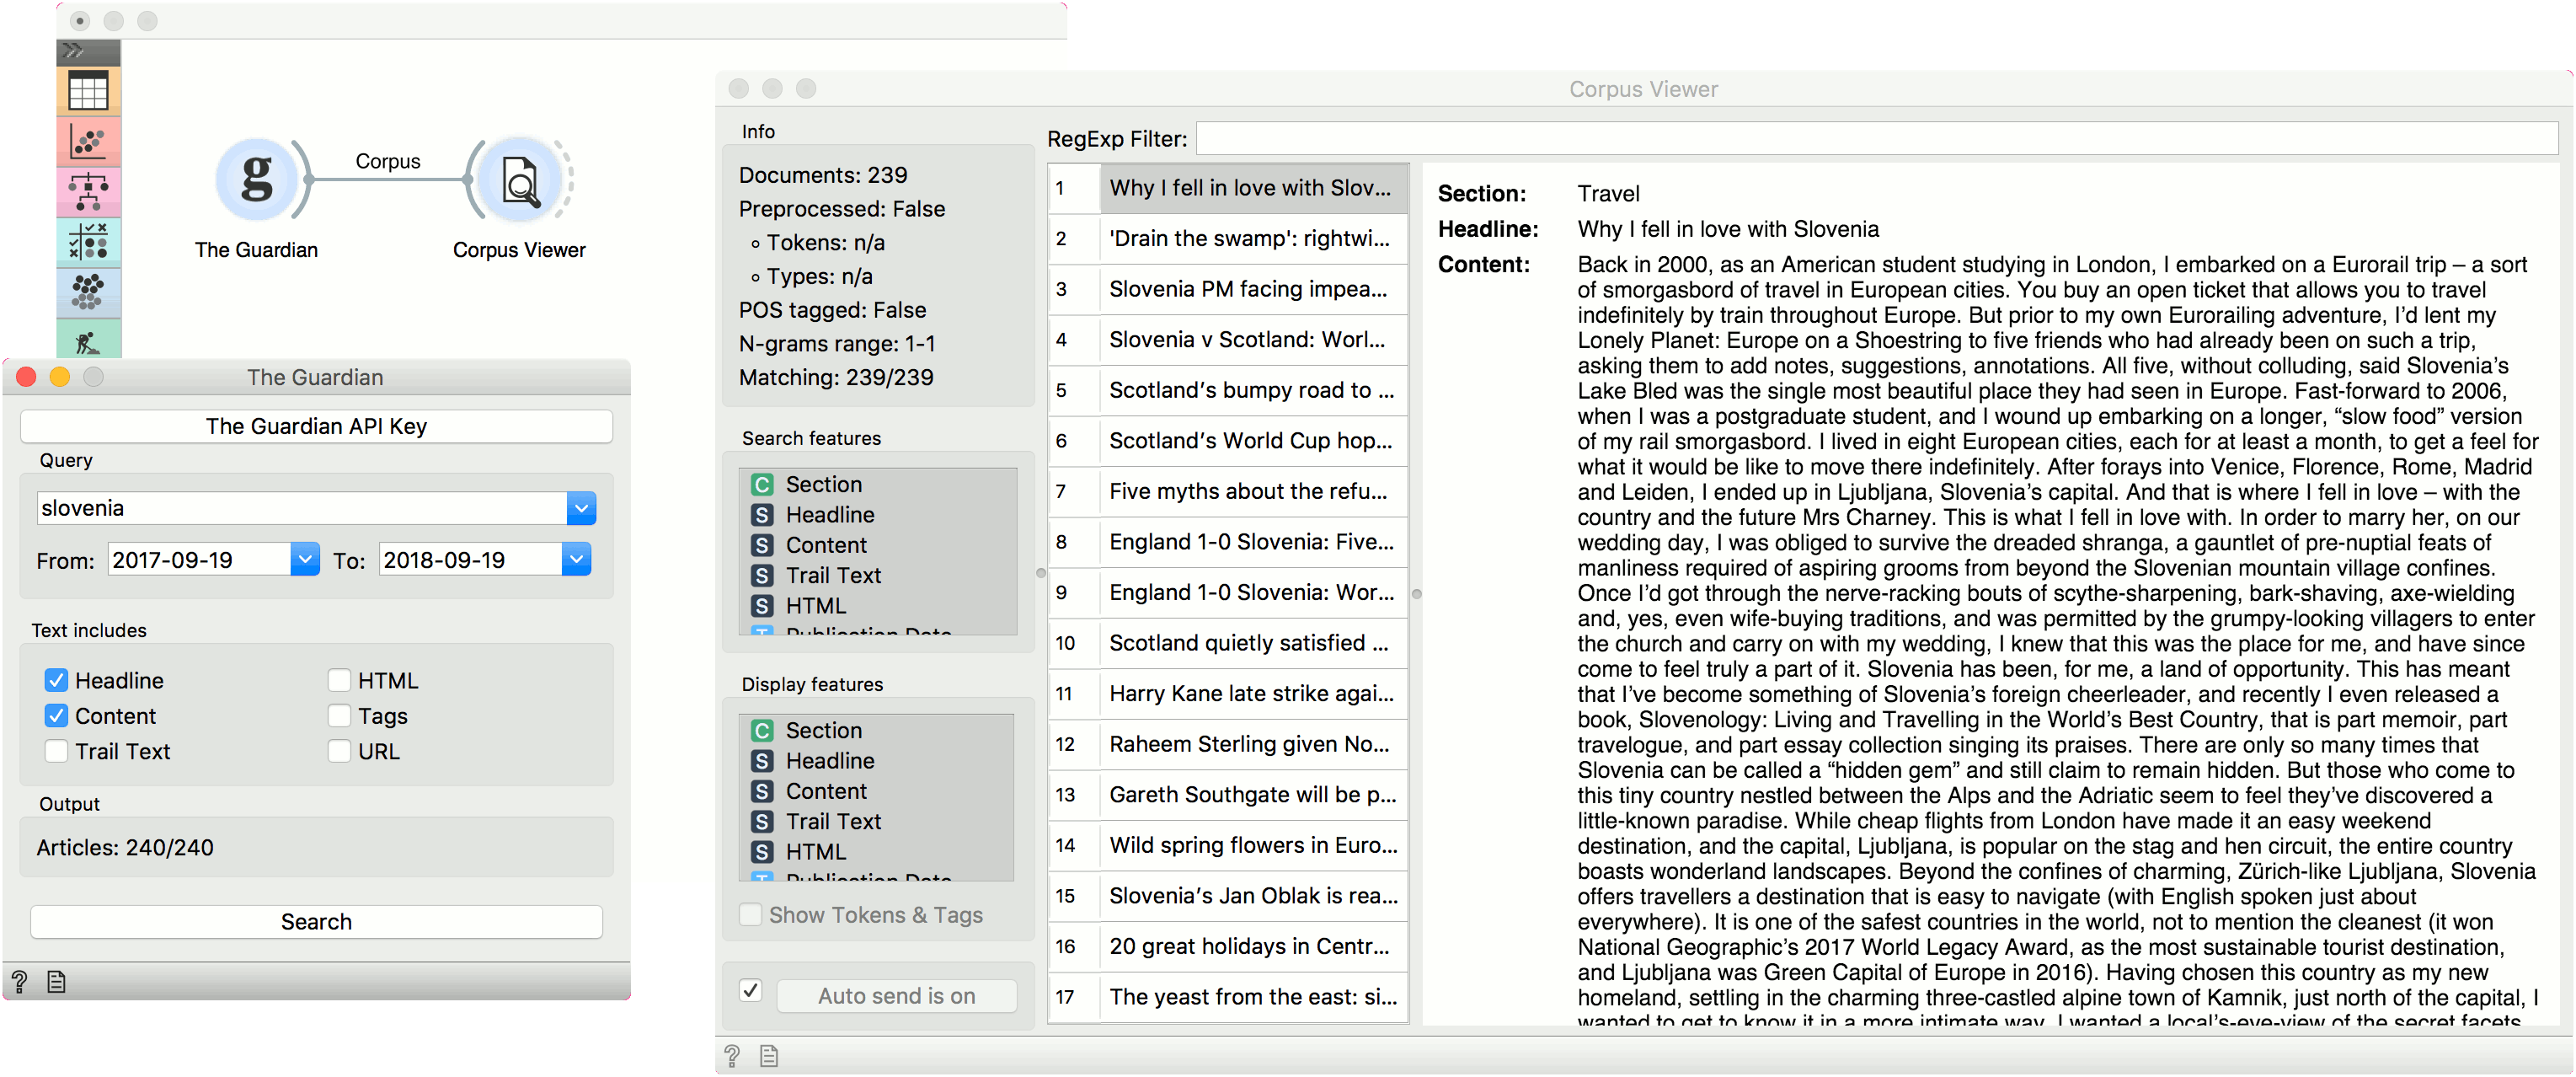This screenshot has height=1077, width=2576.
Task: Select document 'Scotland's bumpy road to ...'
Action: click(x=1253, y=390)
